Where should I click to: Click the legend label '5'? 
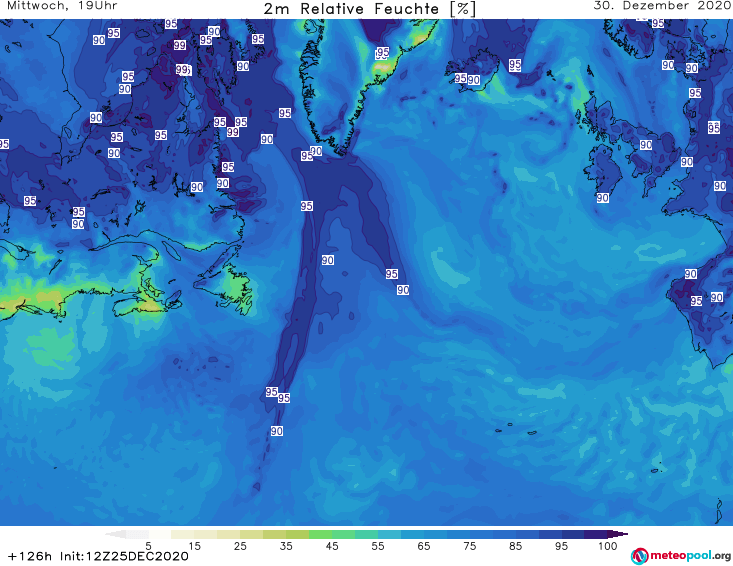click(x=148, y=546)
